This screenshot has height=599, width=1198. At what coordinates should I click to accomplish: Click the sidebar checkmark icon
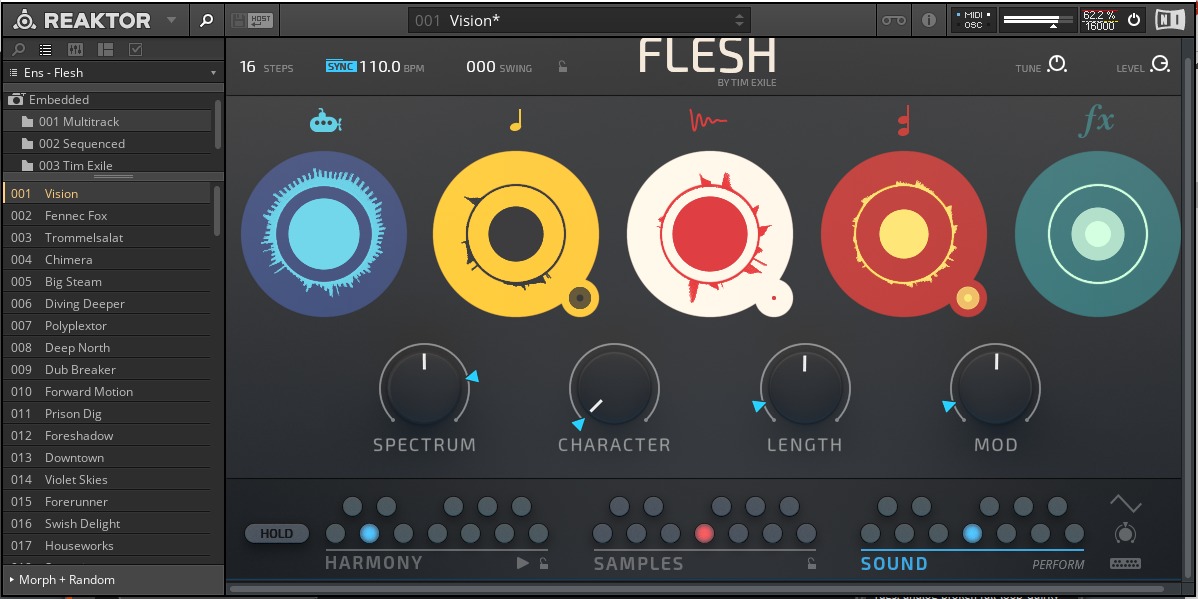pos(136,50)
